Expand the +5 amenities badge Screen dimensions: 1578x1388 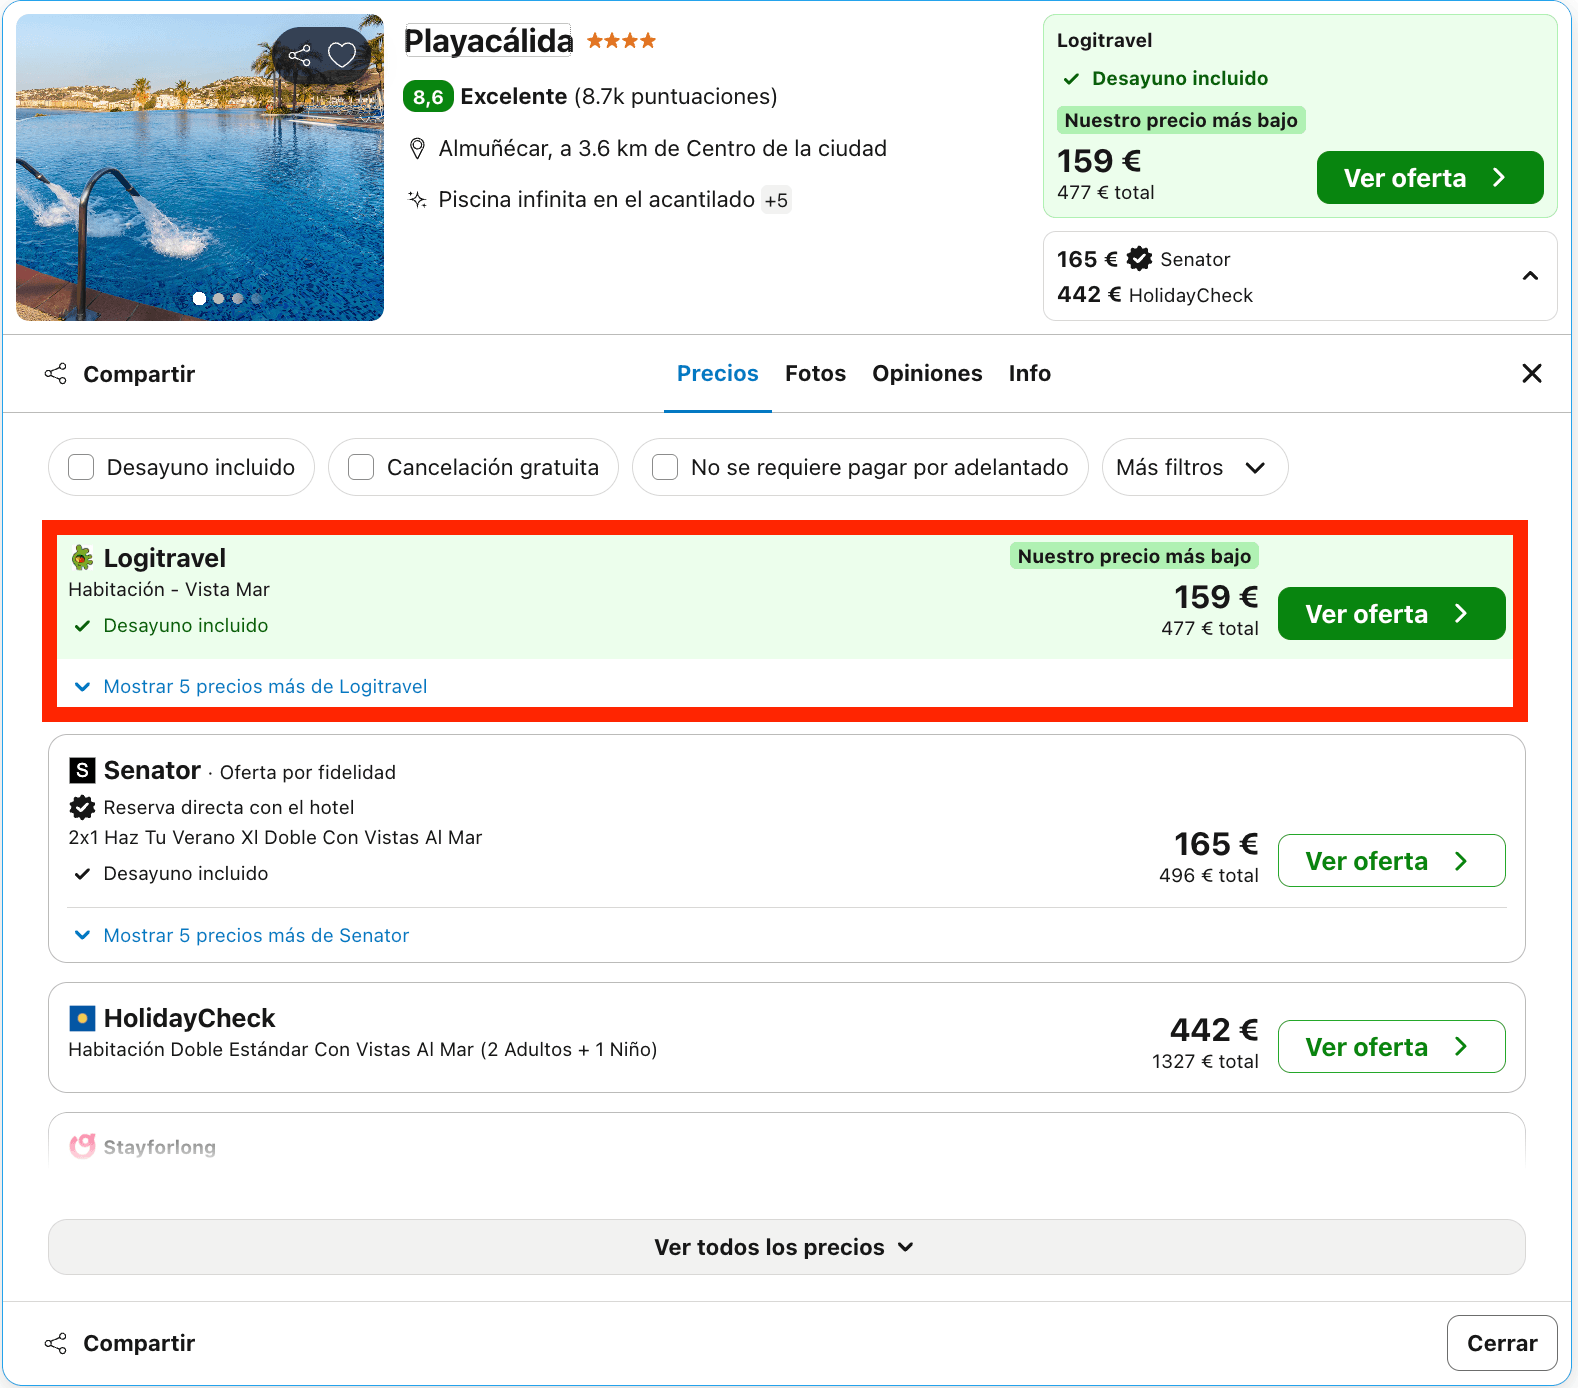pos(776,200)
